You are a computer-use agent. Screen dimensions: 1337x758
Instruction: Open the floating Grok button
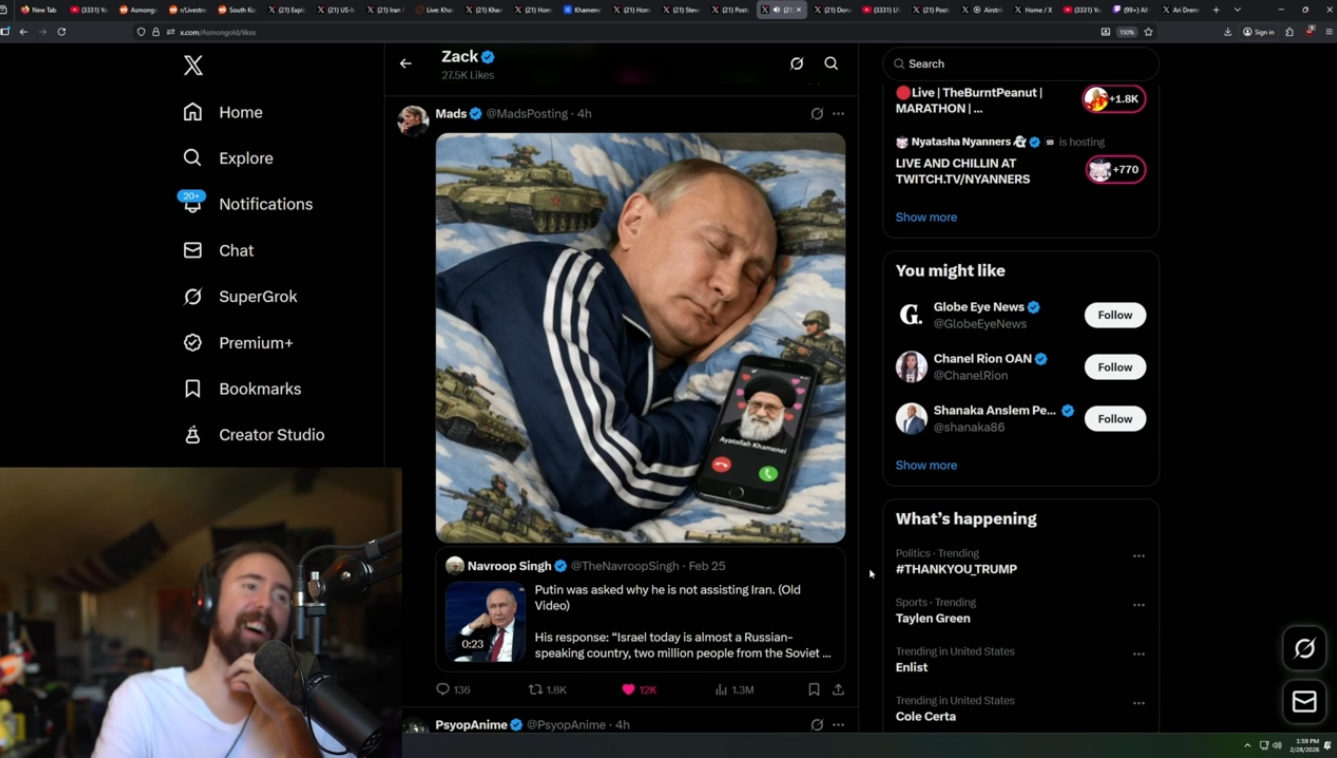point(1305,648)
